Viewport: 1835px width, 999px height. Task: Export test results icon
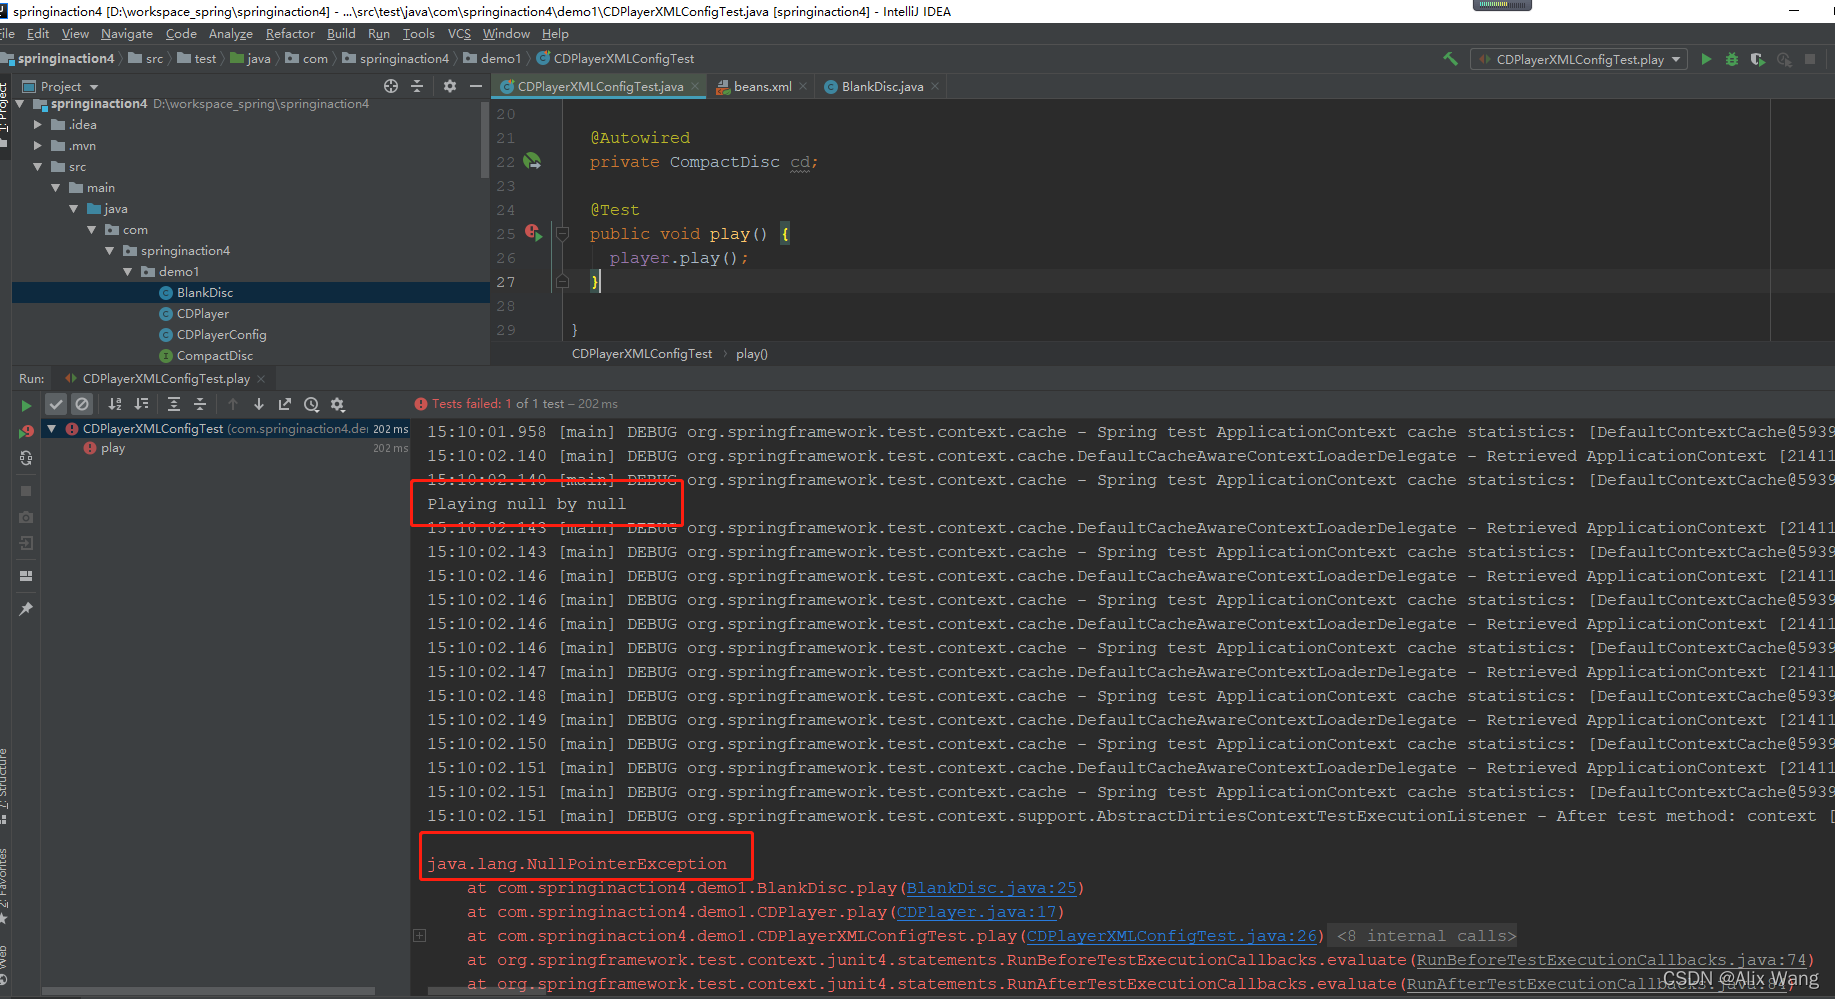(x=285, y=404)
